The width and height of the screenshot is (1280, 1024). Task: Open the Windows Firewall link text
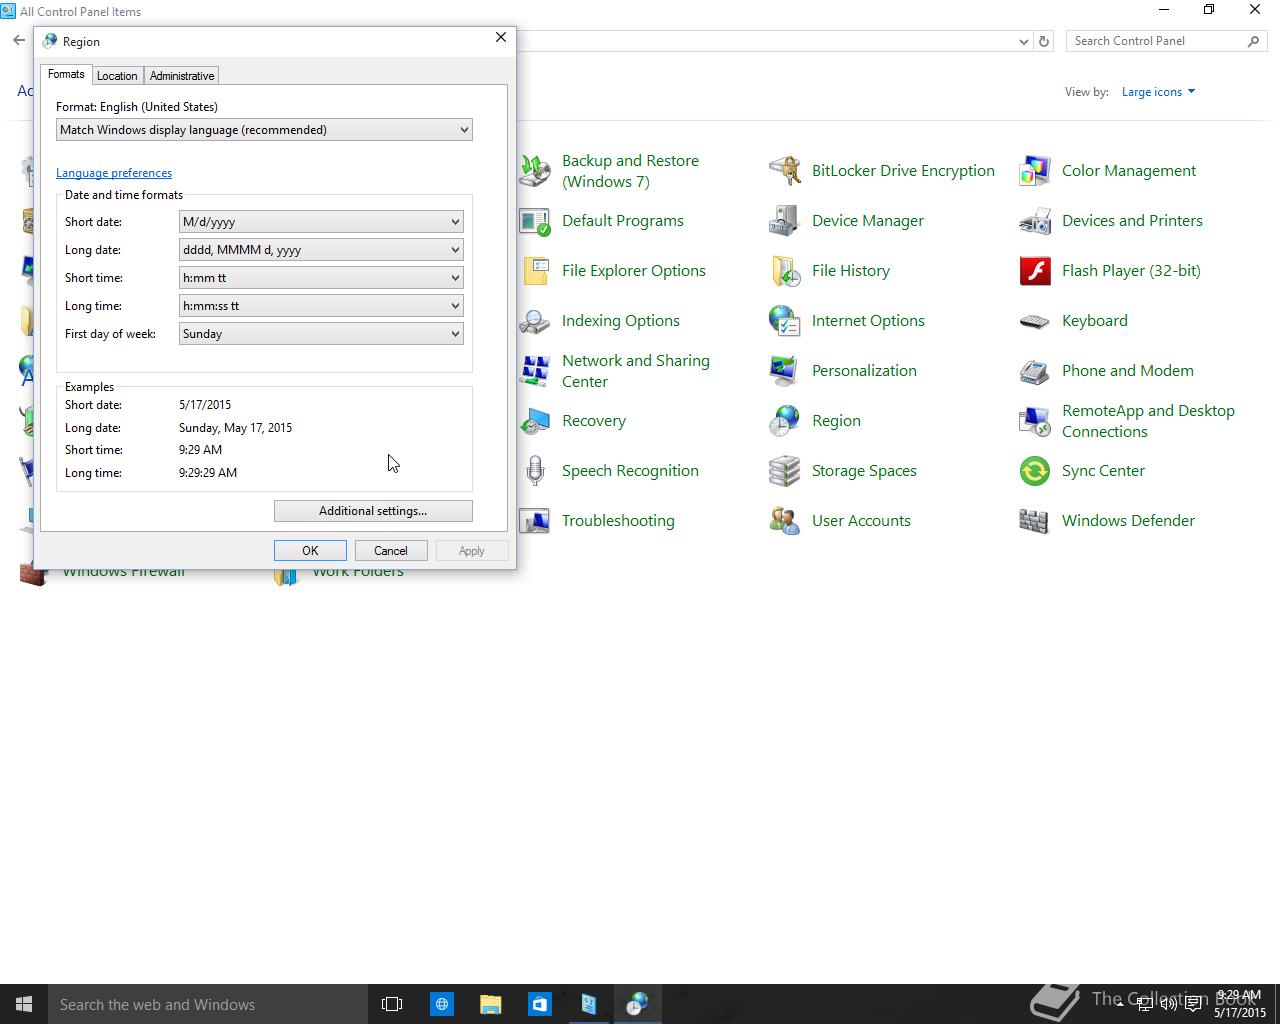(124, 572)
